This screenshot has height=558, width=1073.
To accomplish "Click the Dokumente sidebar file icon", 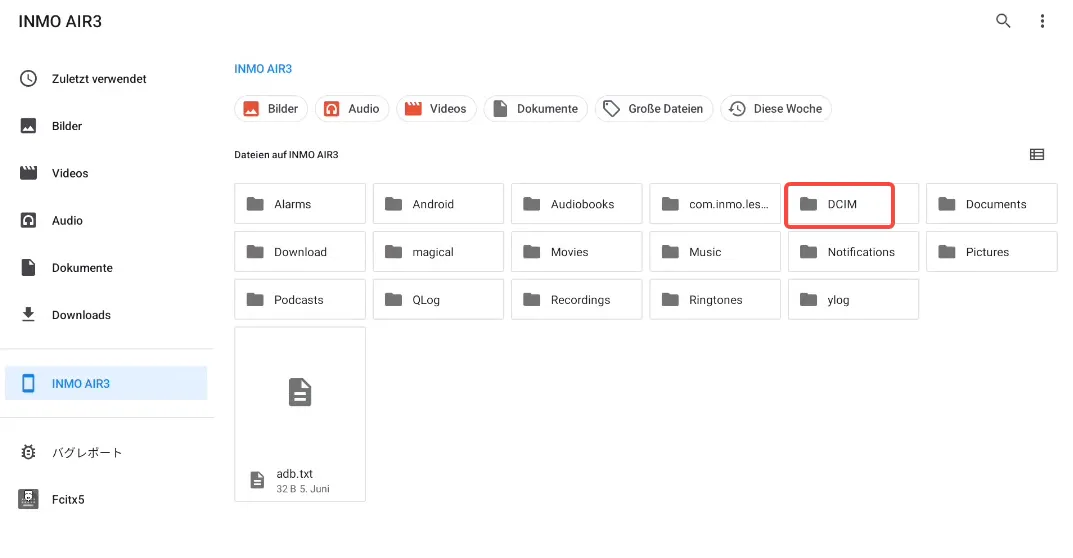I will 29,268.
